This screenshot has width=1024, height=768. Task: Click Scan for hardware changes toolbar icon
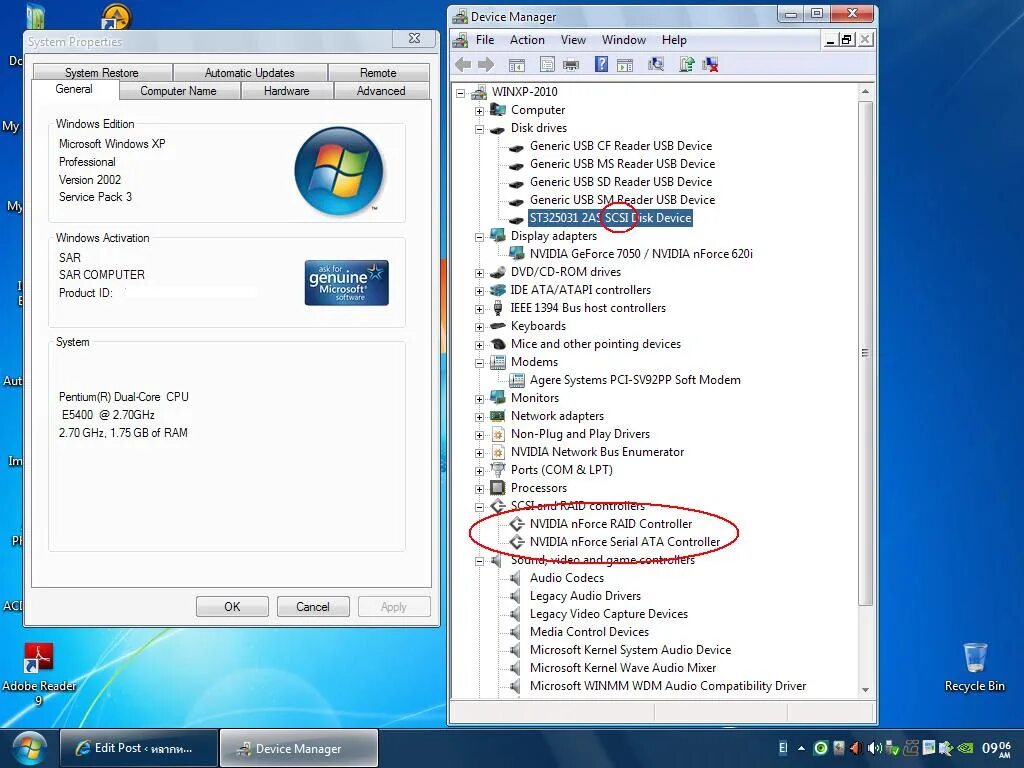point(656,65)
